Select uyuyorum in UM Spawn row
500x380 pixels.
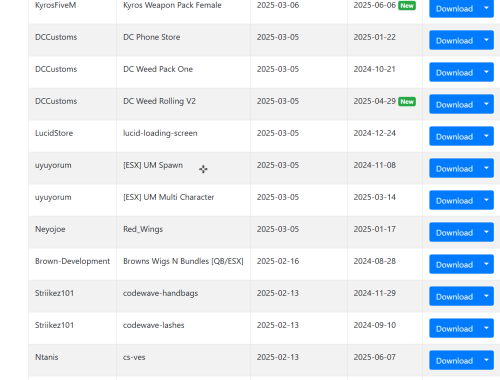click(x=53, y=165)
